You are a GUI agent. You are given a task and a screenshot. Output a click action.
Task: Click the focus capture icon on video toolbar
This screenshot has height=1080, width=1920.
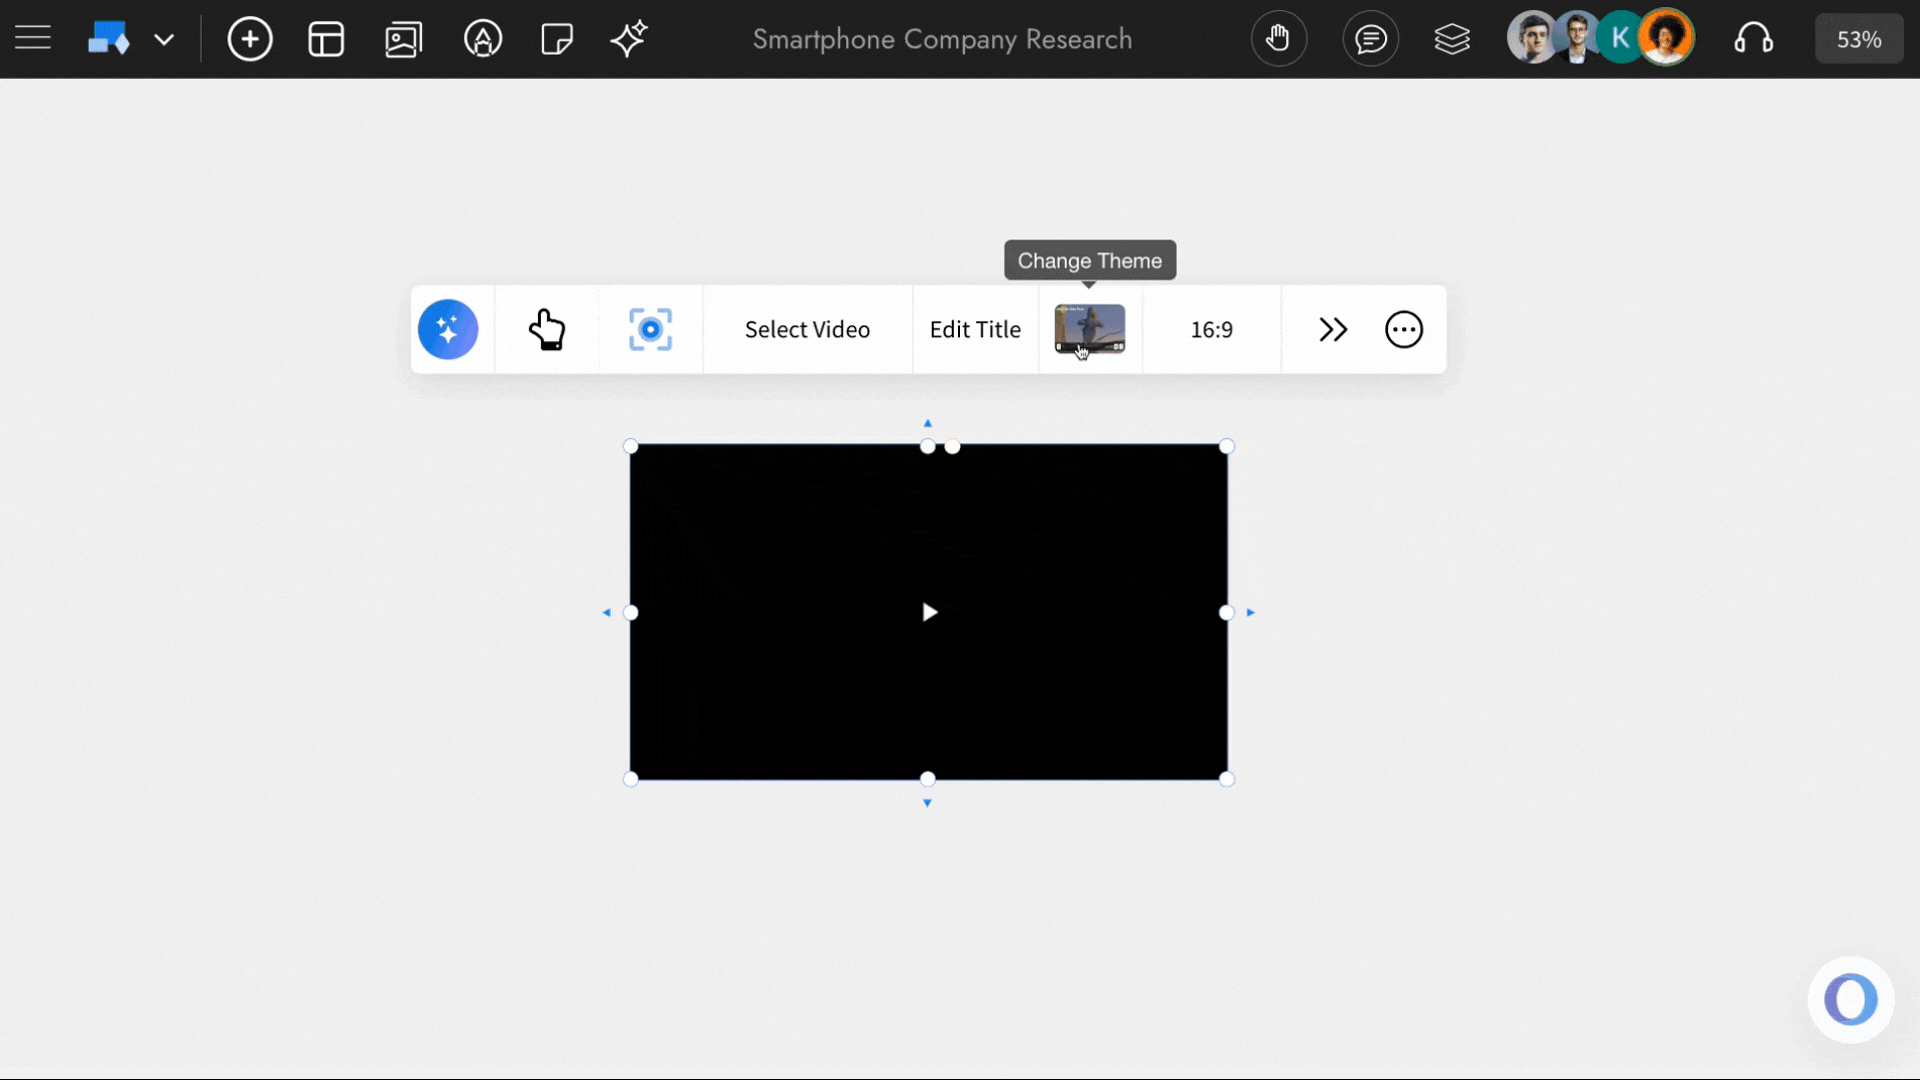coord(649,329)
